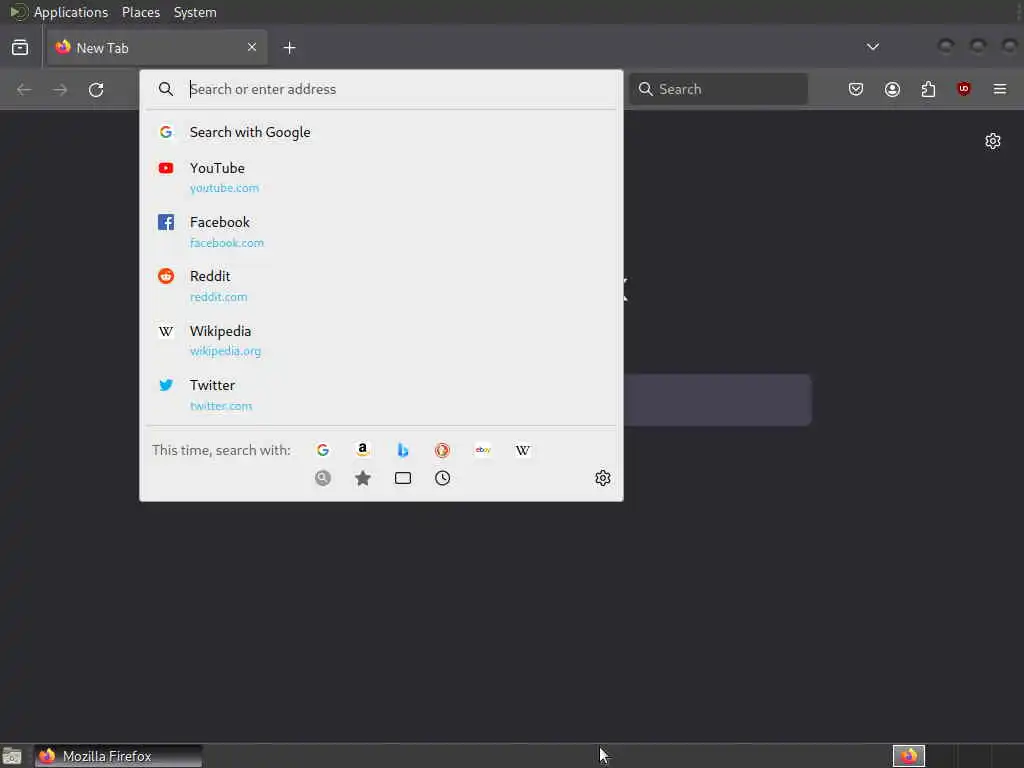Open the Extensions puzzle icon
This screenshot has height=768, width=1024.
[928, 89]
